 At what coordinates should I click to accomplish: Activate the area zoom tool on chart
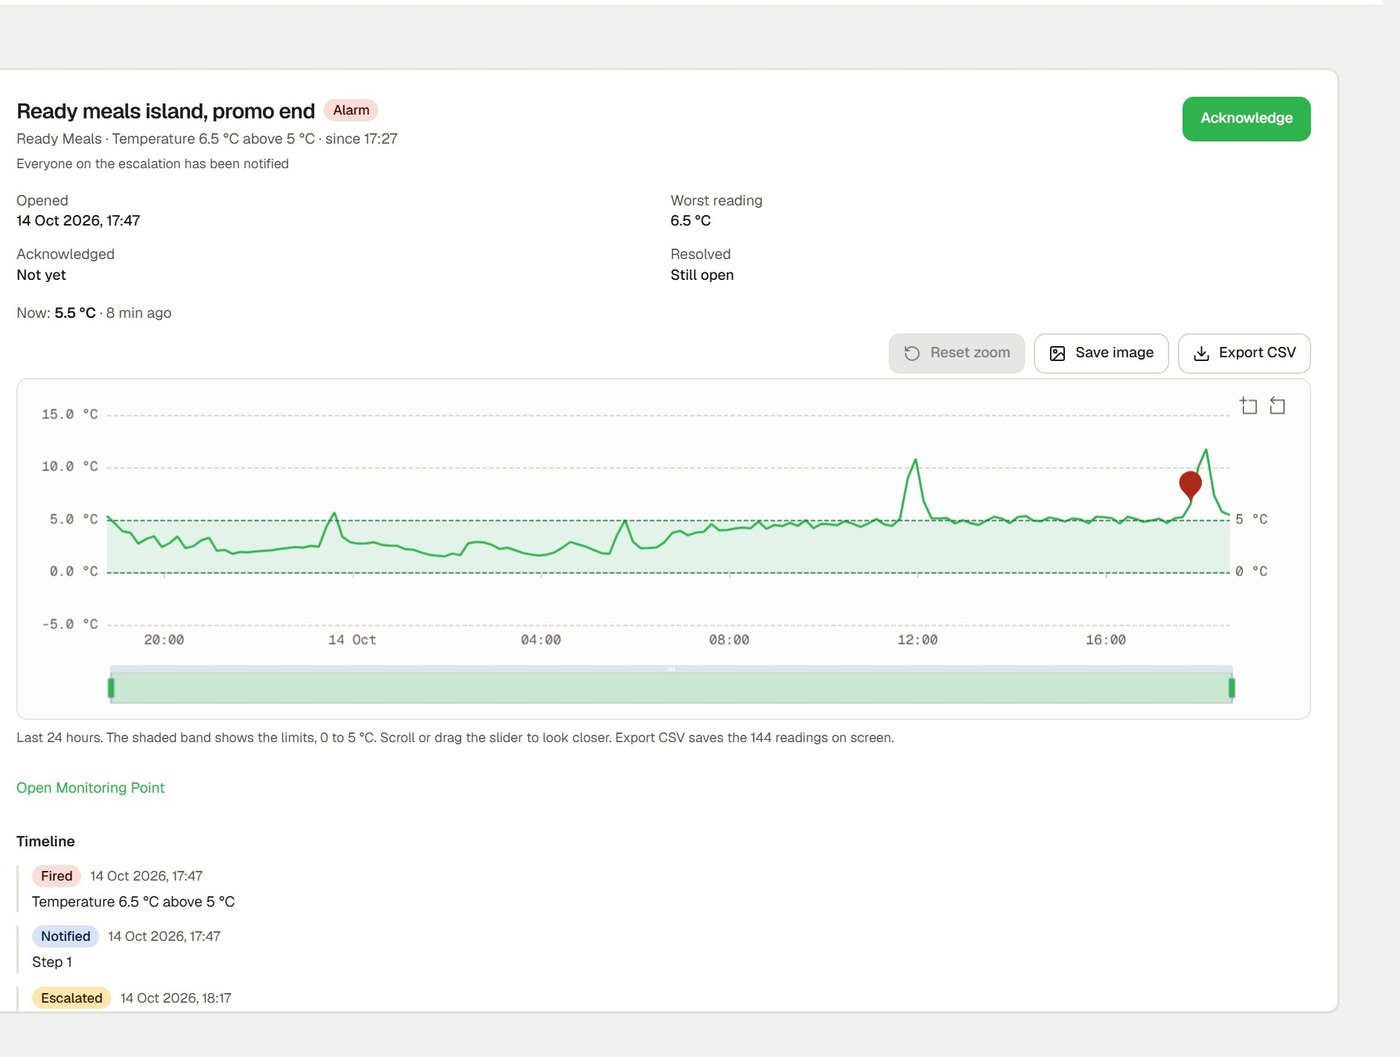(x=1248, y=405)
